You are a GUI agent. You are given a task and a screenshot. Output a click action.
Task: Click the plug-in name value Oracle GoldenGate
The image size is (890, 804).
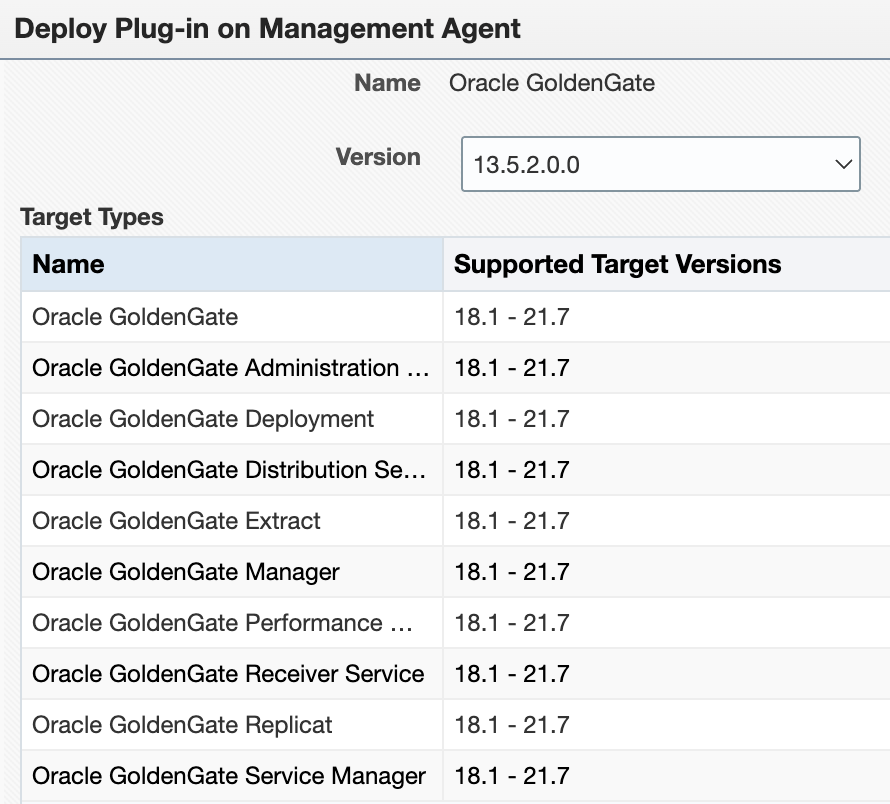coord(552,83)
